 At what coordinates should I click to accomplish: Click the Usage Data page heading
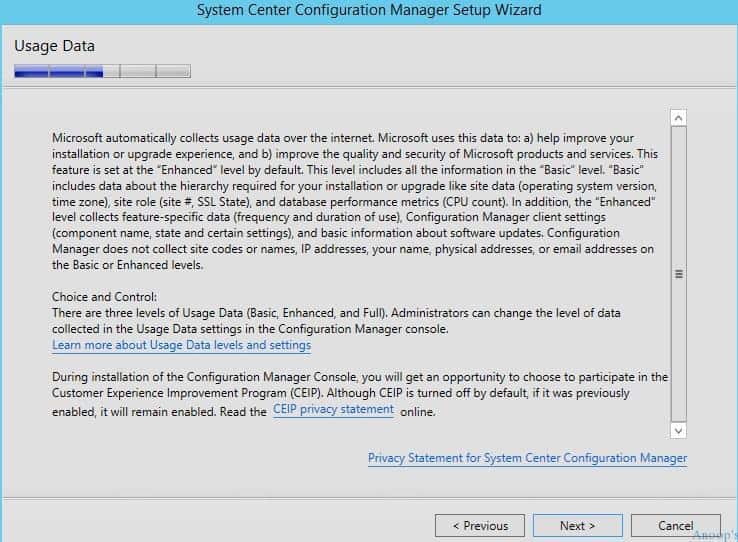[55, 46]
